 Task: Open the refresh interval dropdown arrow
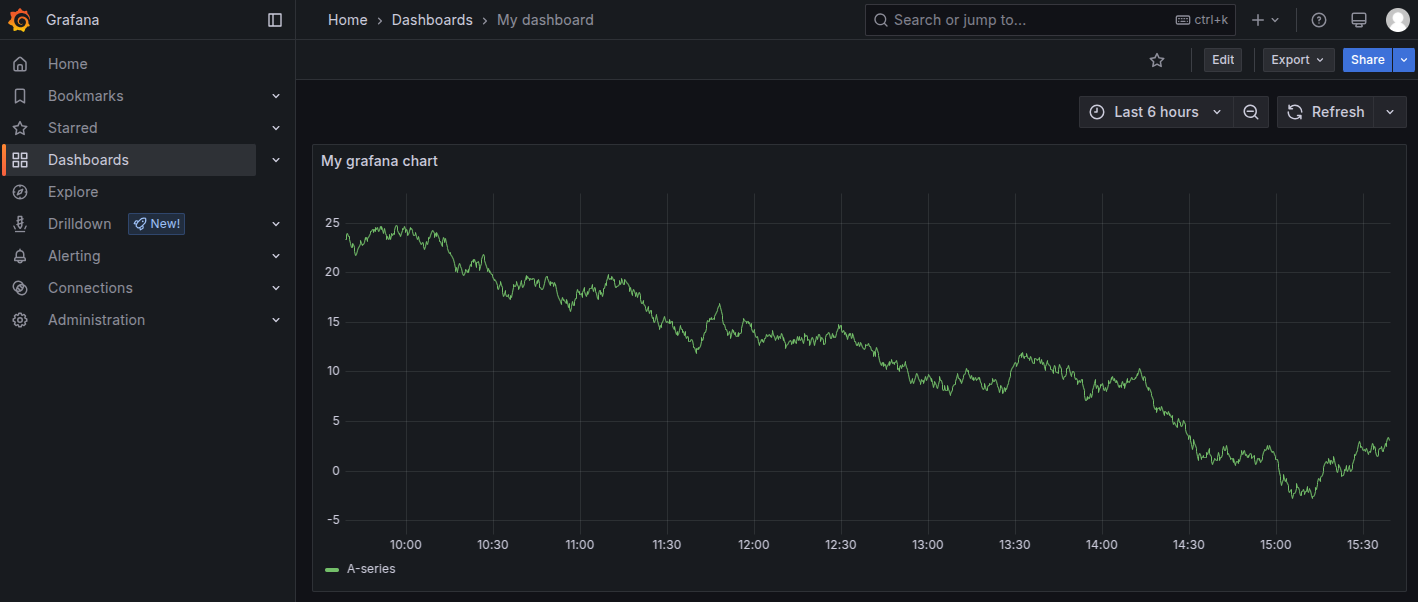click(x=1390, y=112)
